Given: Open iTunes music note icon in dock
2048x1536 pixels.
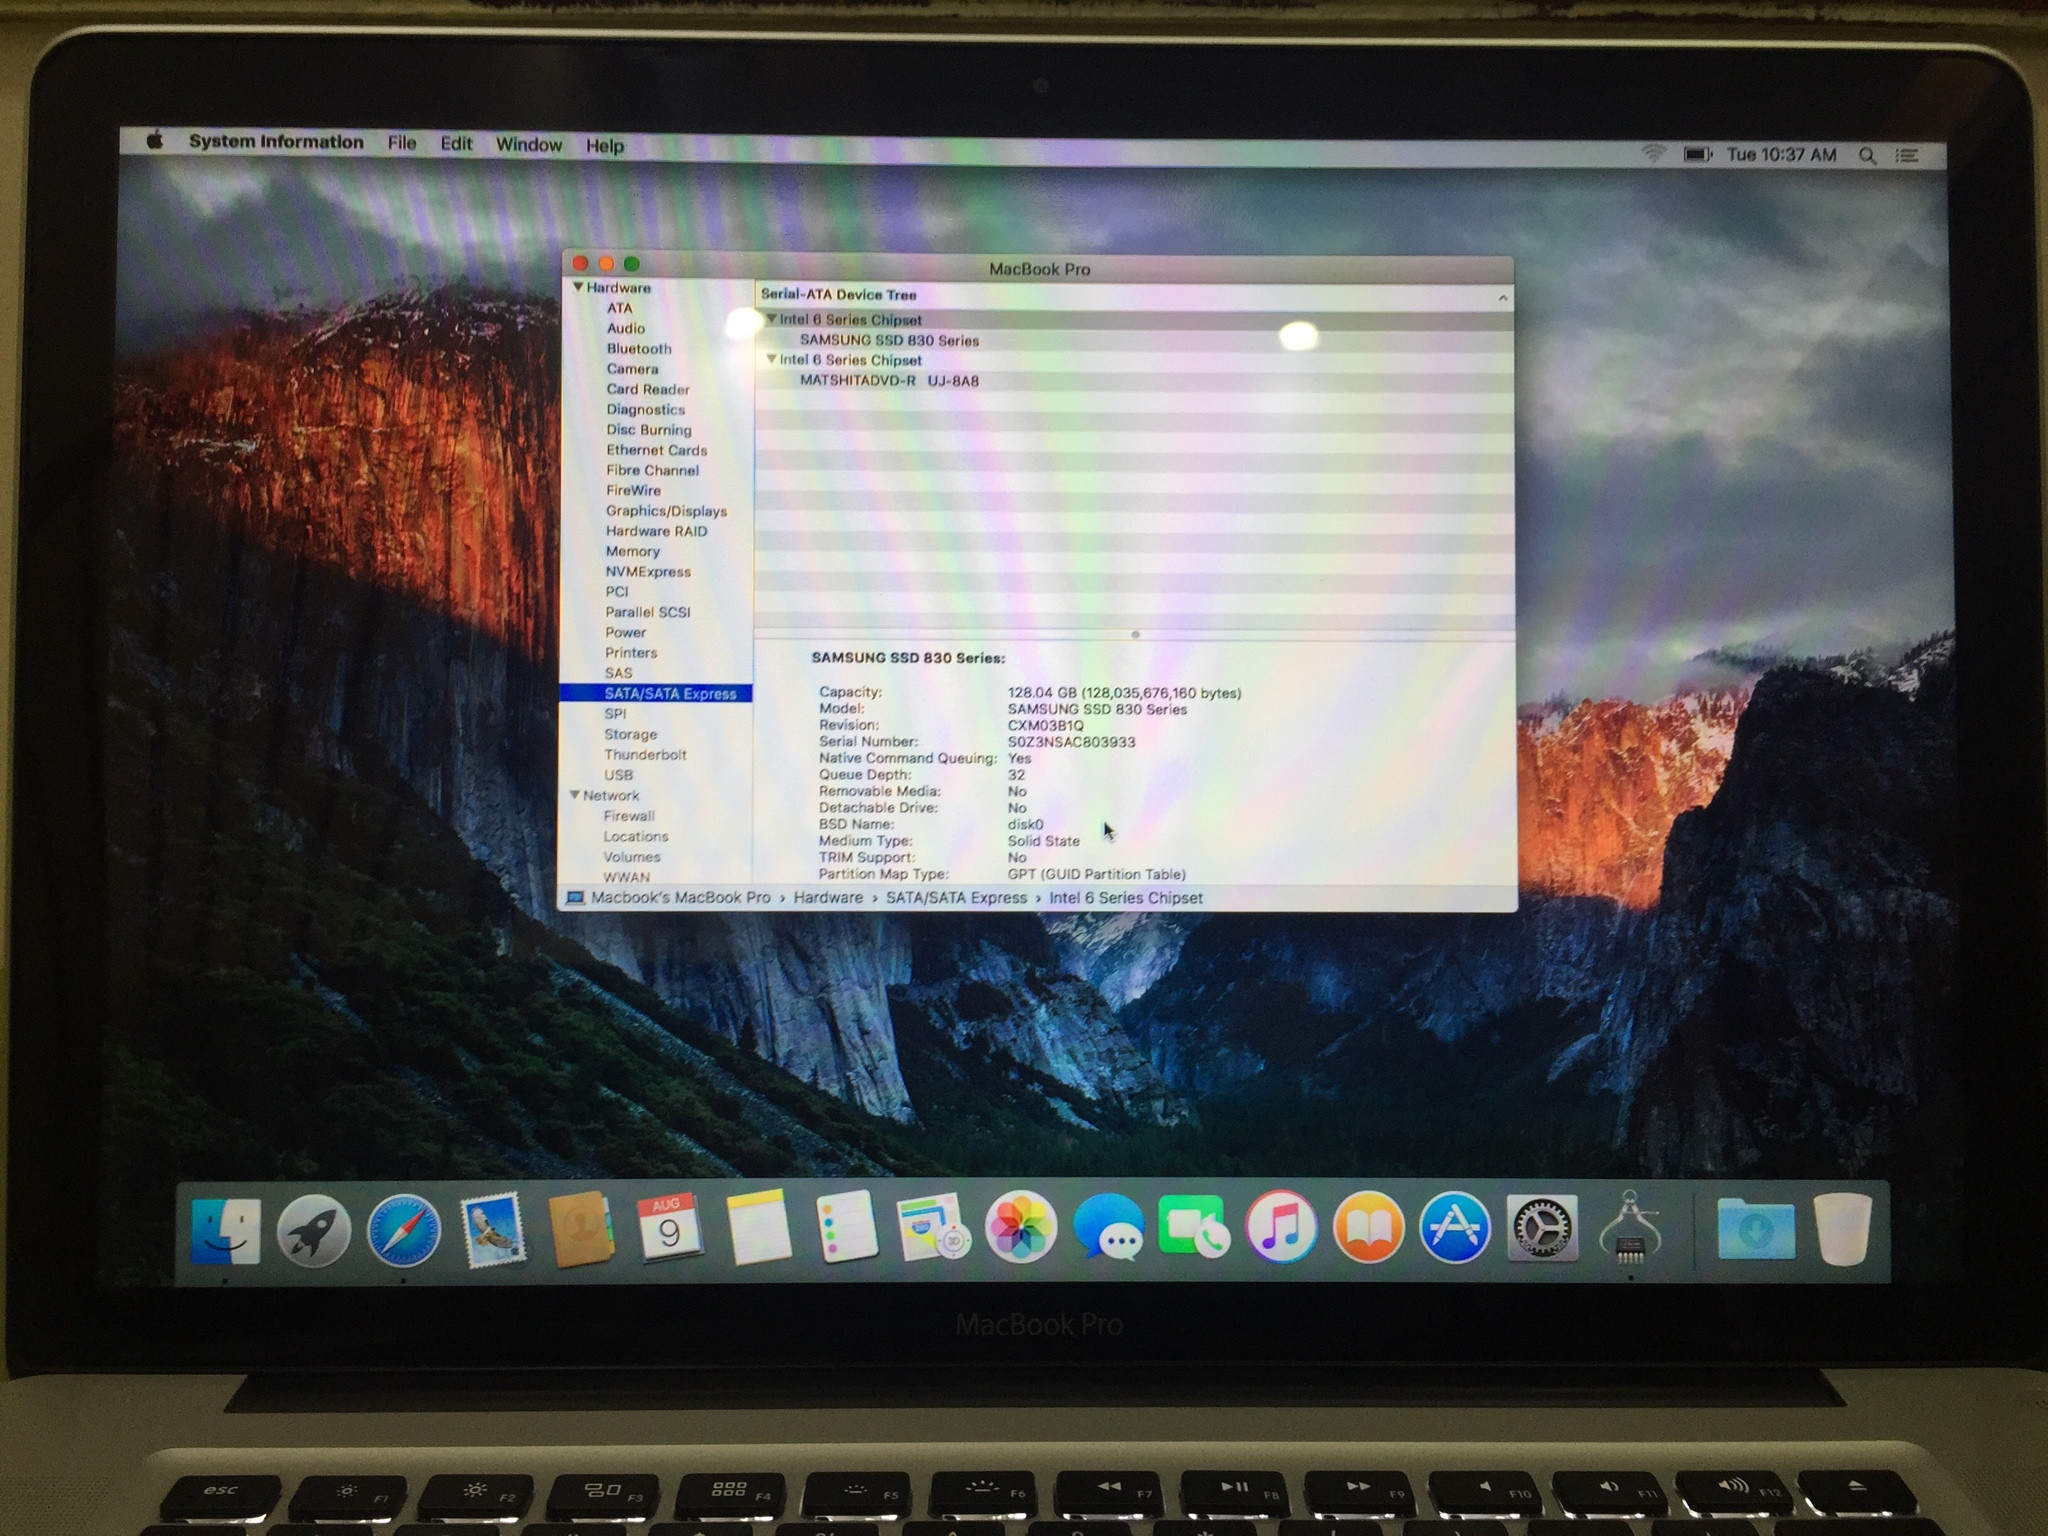Looking at the screenshot, I should 1281,1227.
